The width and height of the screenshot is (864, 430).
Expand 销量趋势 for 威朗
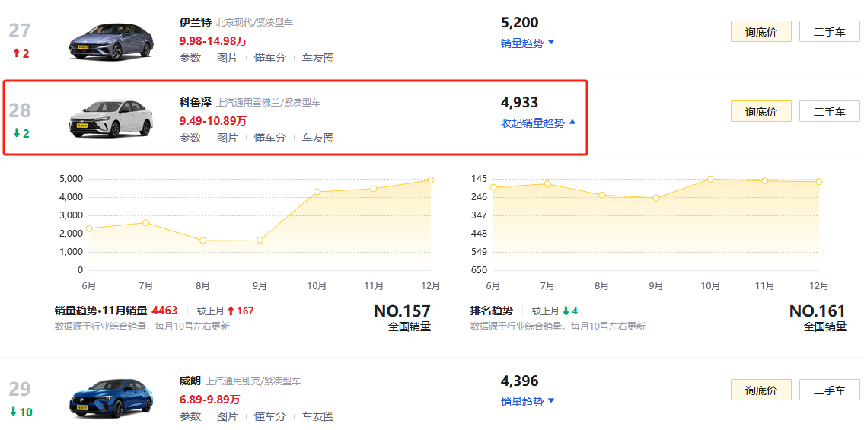(527, 401)
